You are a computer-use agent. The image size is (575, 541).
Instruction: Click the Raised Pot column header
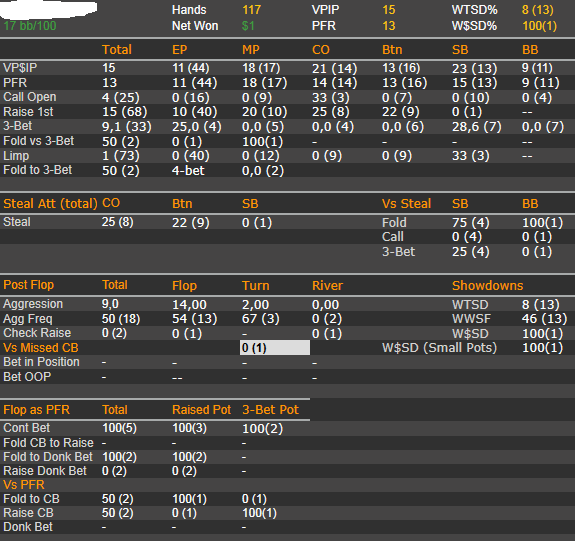click(x=201, y=410)
